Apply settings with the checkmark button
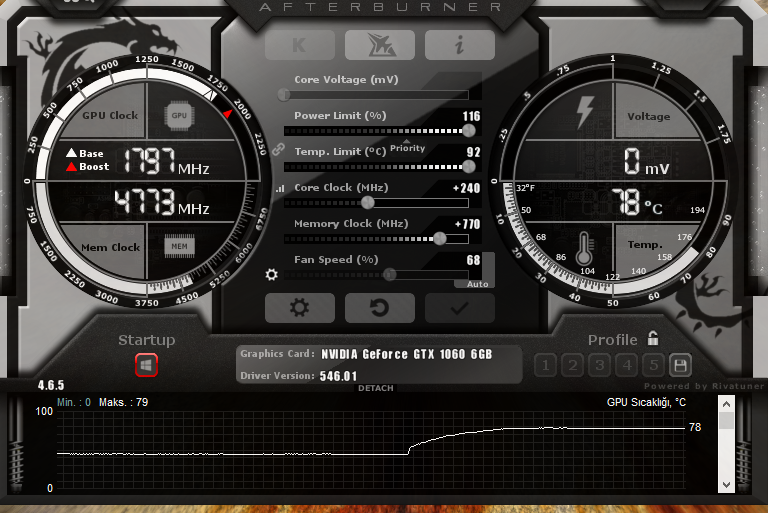The width and height of the screenshot is (768, 513). click(459, 308)
